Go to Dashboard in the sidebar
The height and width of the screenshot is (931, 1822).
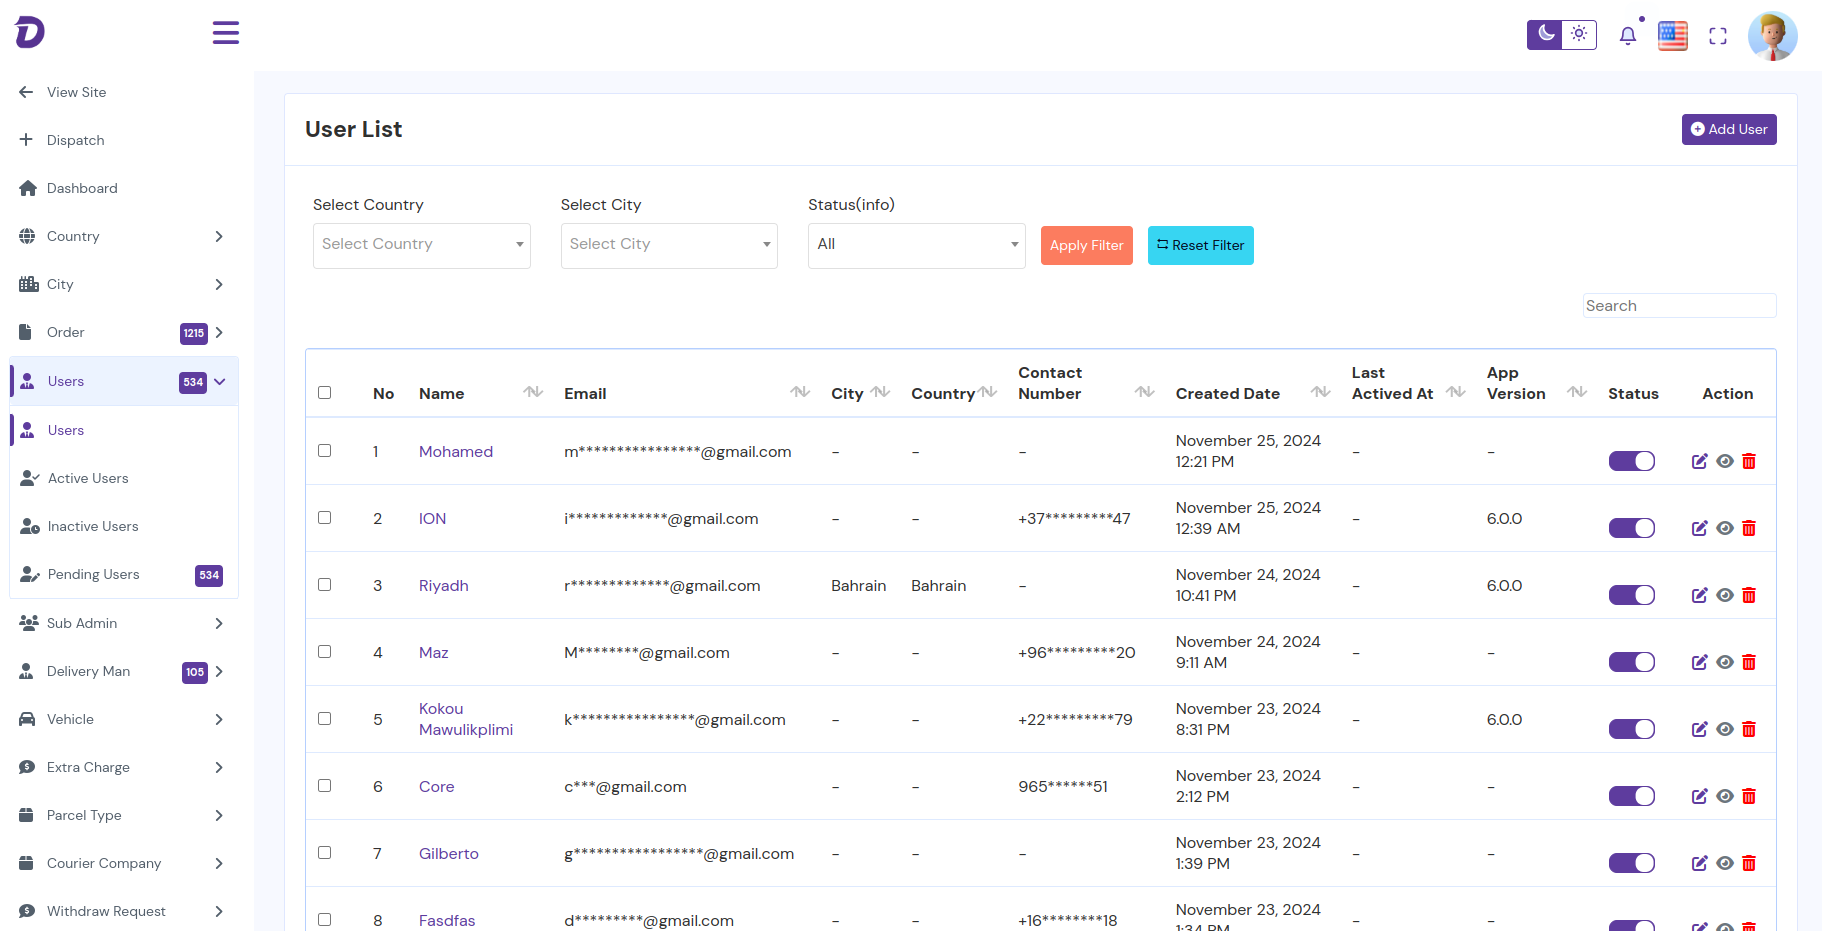tap(82, 188)
